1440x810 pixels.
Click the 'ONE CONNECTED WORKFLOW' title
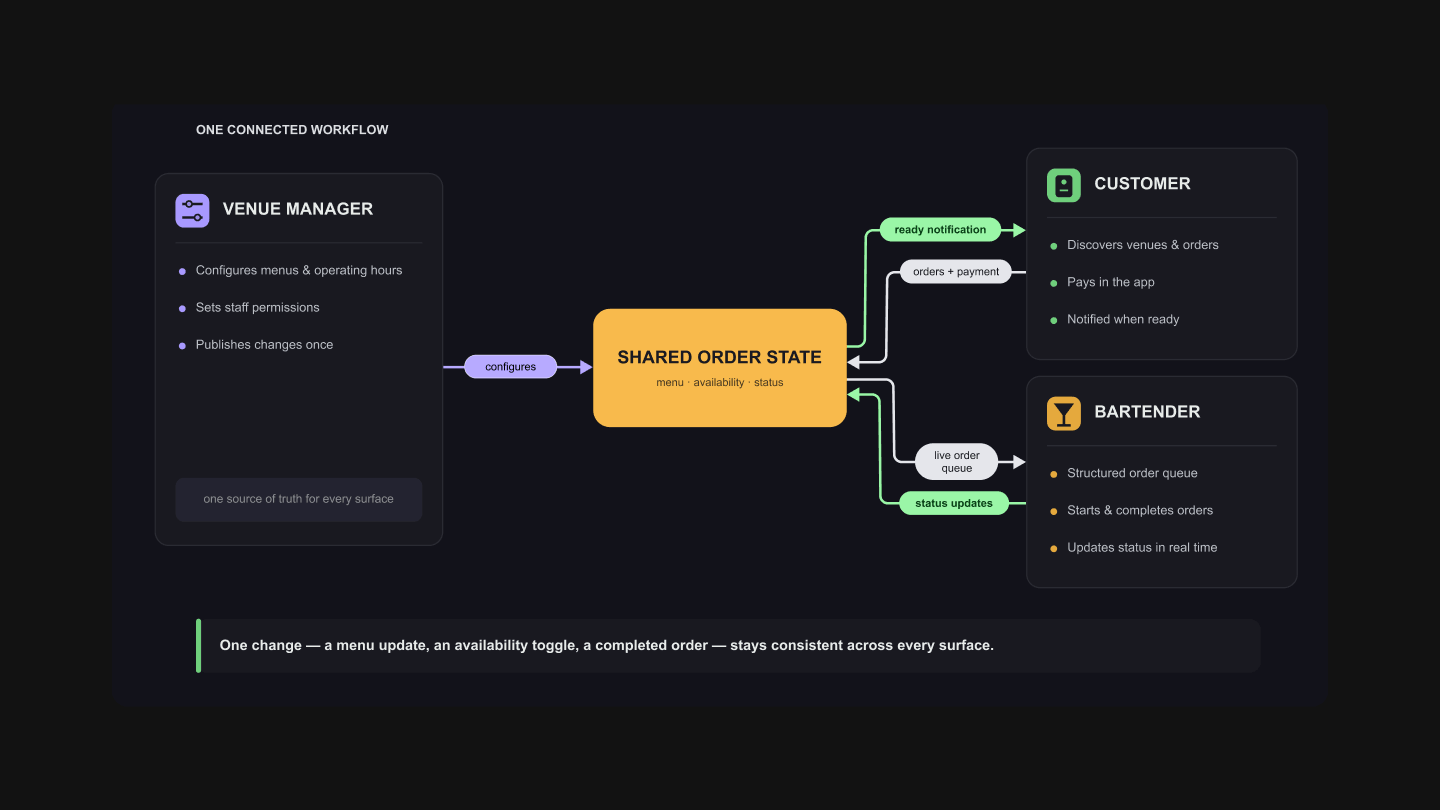[x=292, y=130]
